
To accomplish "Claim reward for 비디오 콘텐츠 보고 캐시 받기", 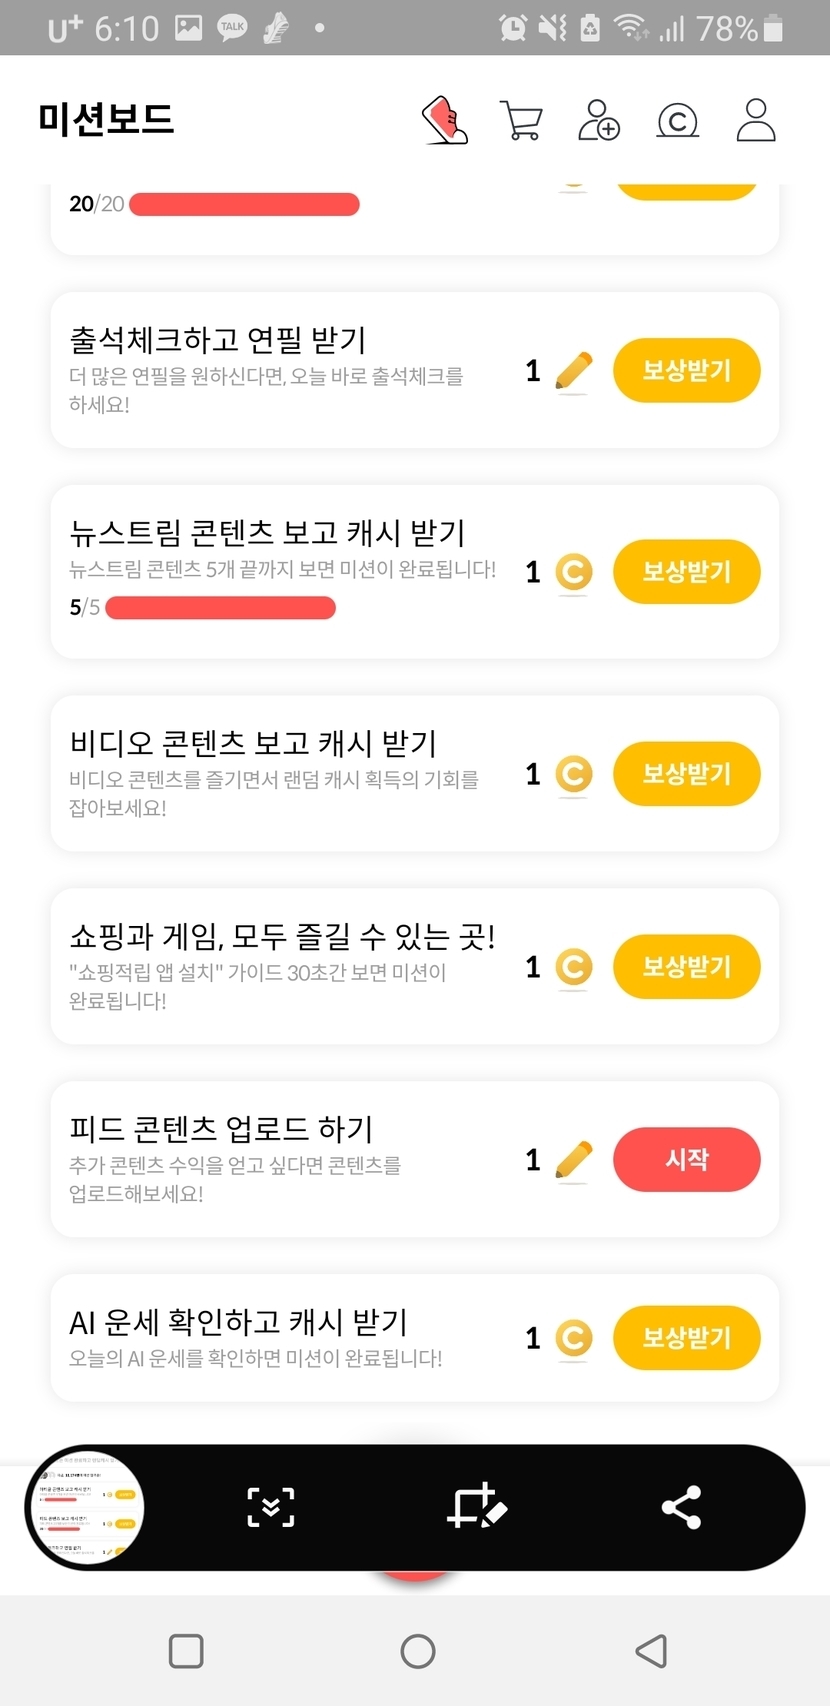I will 686,774.
